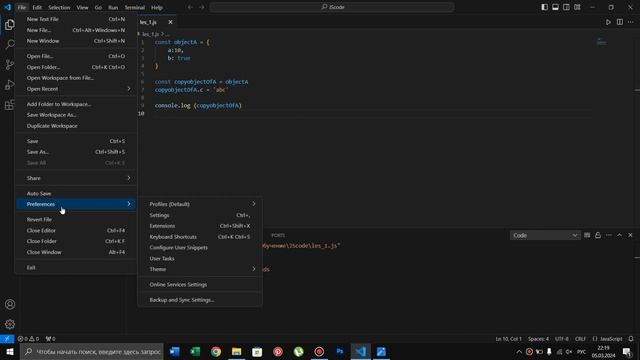Close the les_1.js editor tab
The width and height of the screenshot is (640, 360).
click(170, 22)
